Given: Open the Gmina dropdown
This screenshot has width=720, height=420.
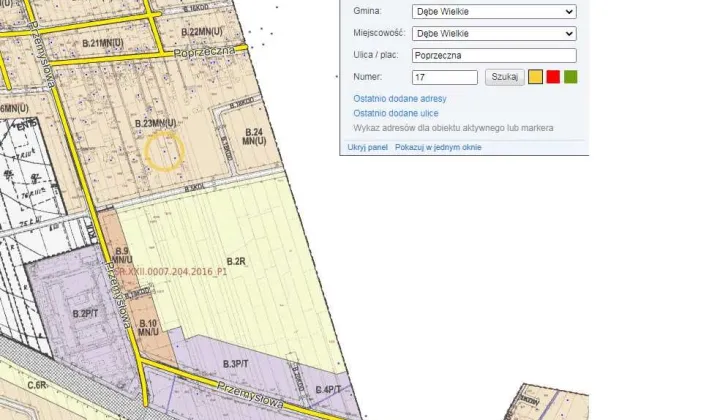Looking at the screenshot, I should point(493,12).
